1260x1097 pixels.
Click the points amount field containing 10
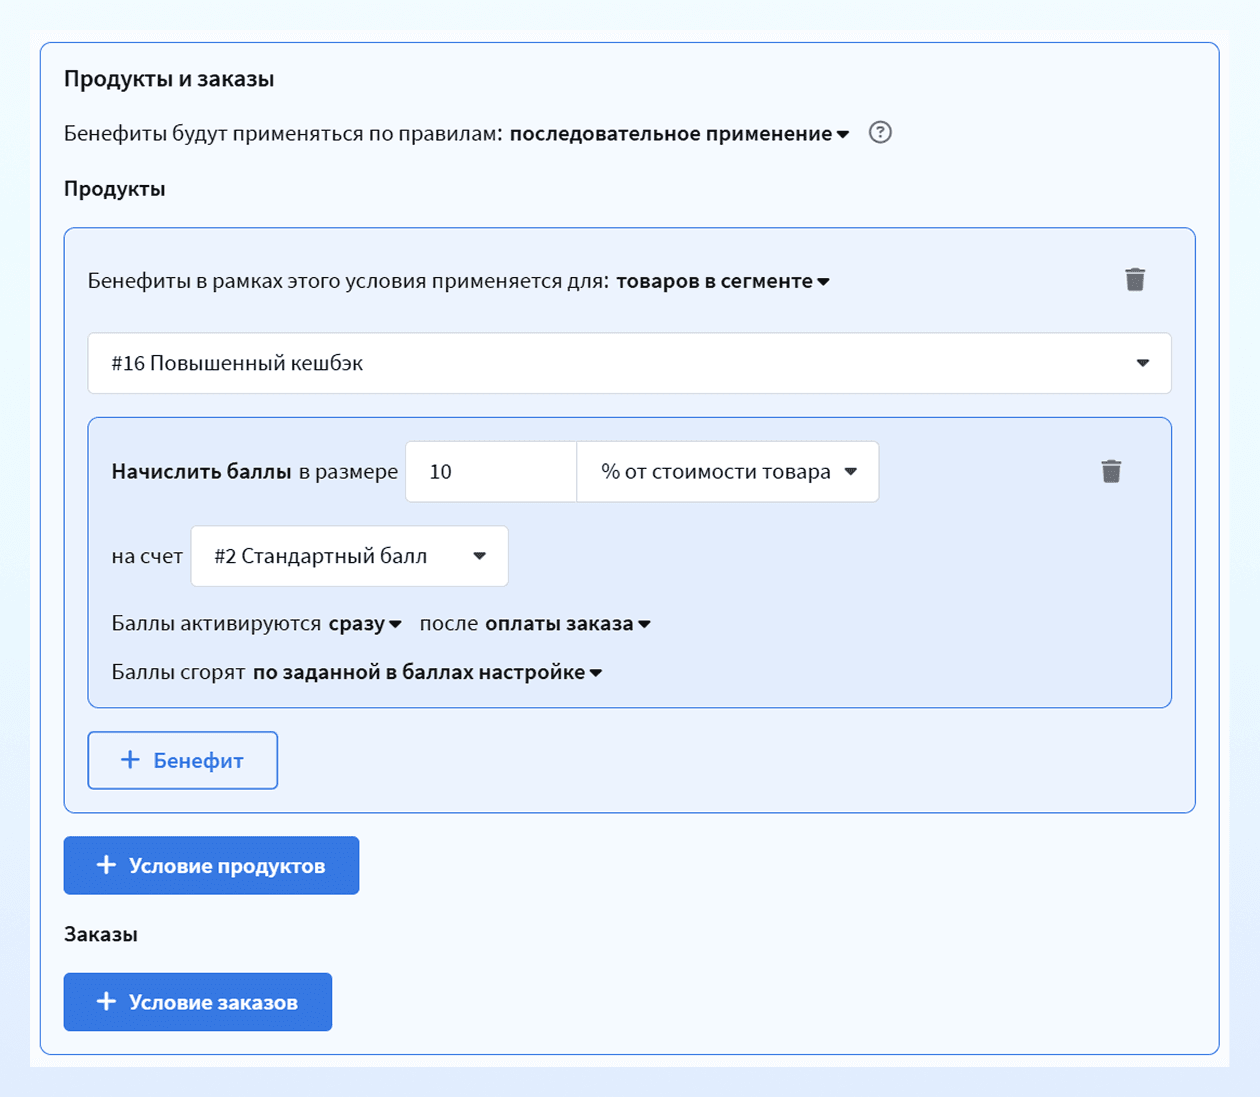pyautogui.click(x=491, y=471)
